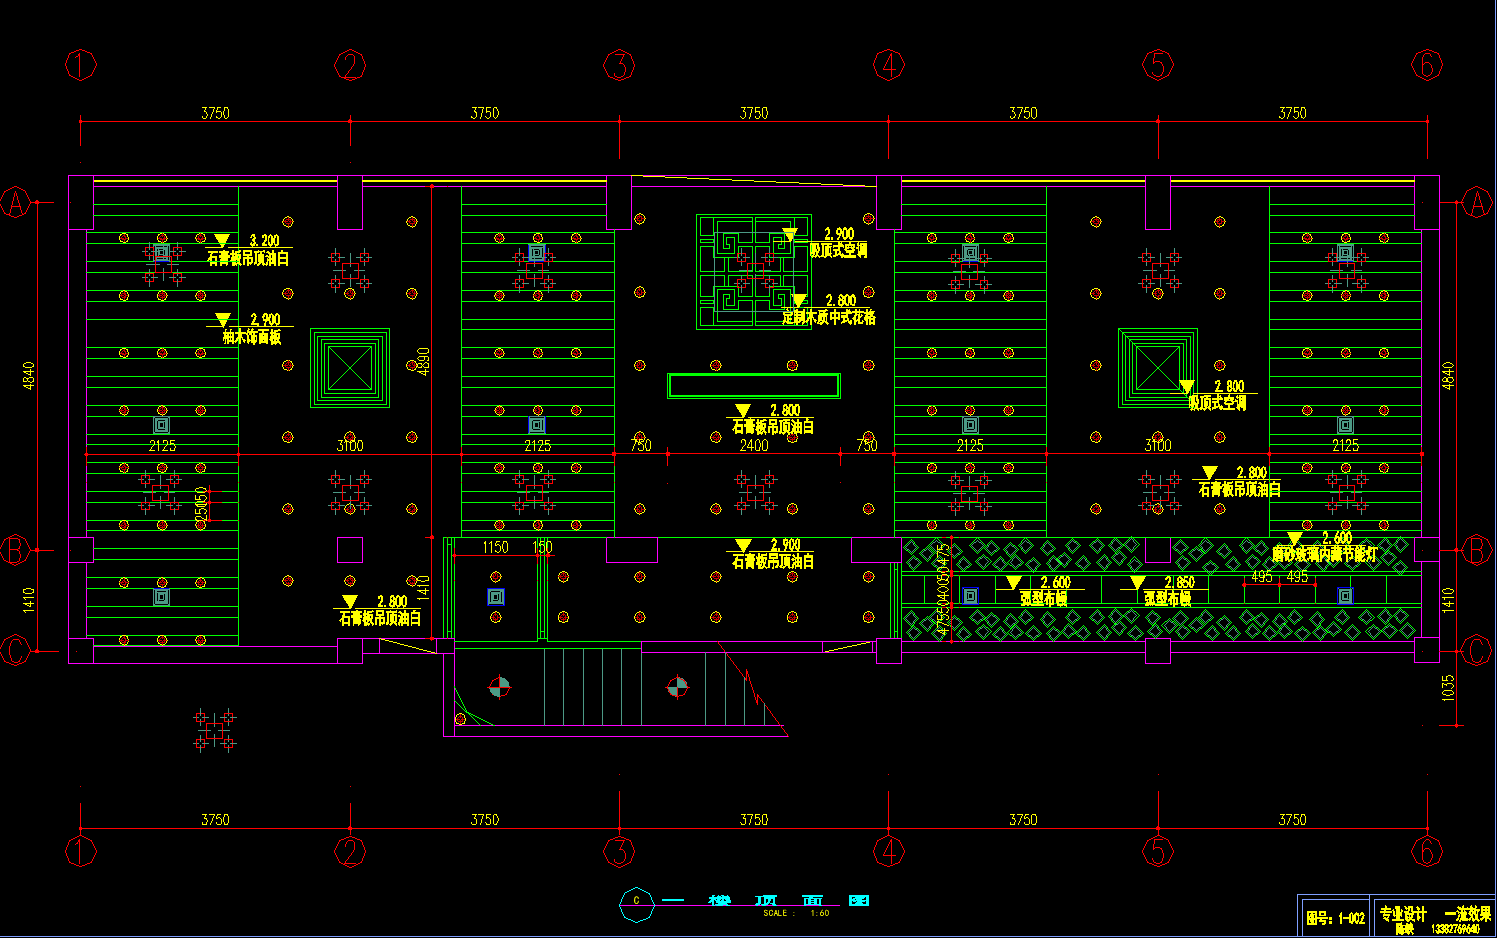Select the 专业设计 一流效果 title block text

tap(1435, 913)
